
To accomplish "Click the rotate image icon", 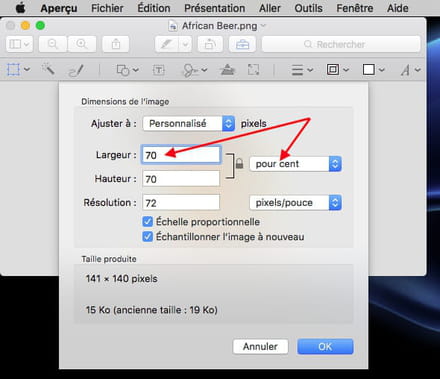I will click(210, 44).
